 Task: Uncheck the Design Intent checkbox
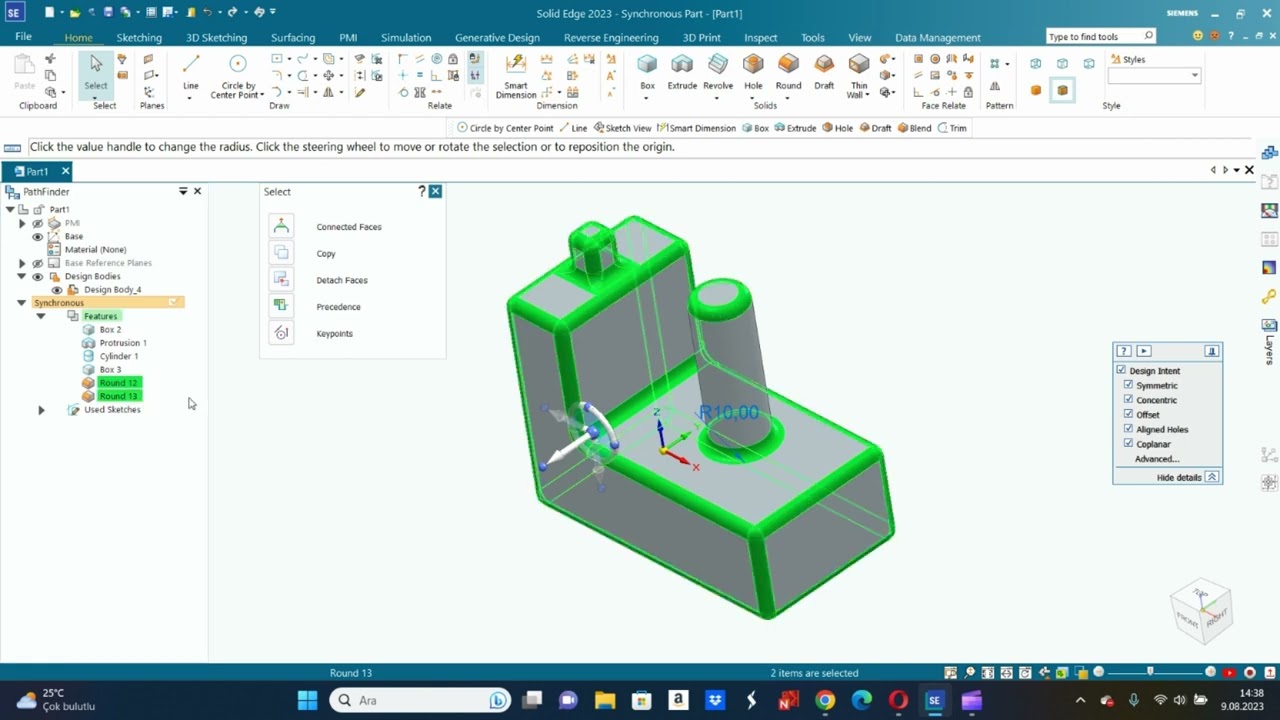click(1121, 370)
